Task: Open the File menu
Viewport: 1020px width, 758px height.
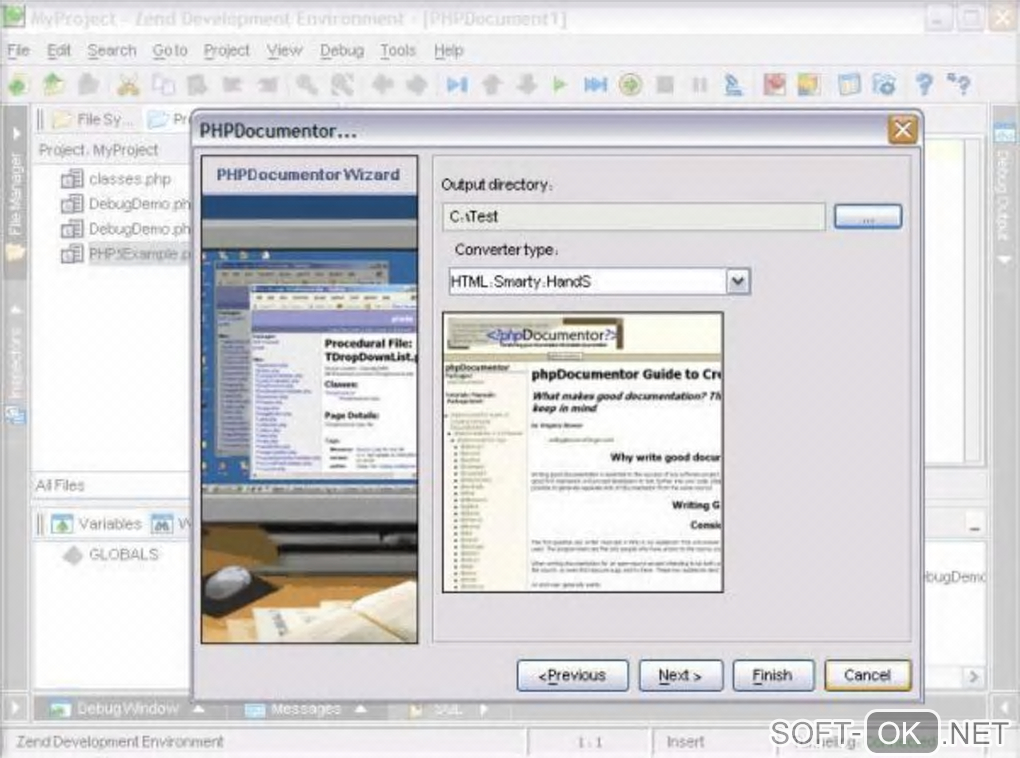Action: tap(19, 50)
